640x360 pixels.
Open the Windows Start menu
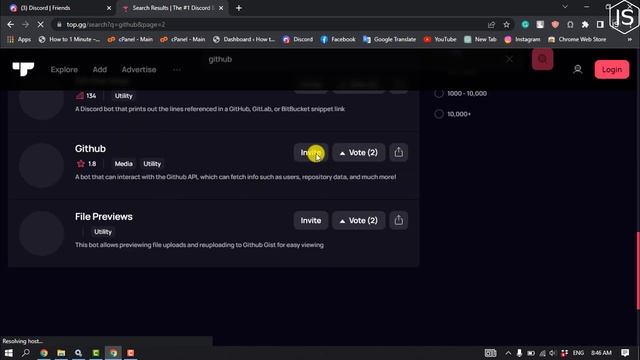(8, 353)
